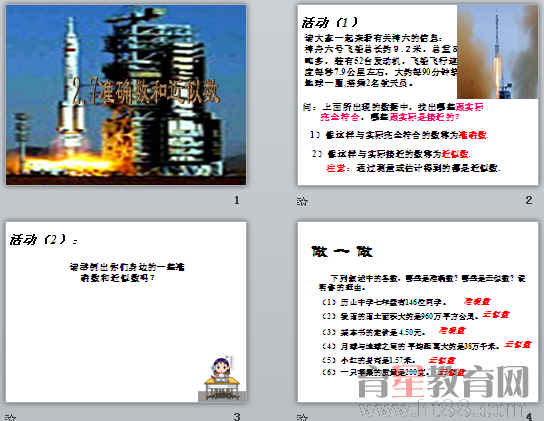Click the 做一做 heading on slide 4
Image resolution: width=544 pixels, height=421 pixels.
pos(342,251)
